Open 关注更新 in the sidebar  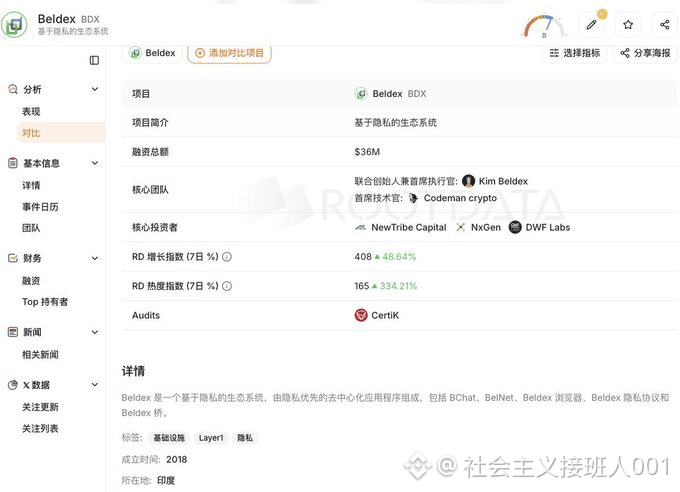[x=40, y=407]
